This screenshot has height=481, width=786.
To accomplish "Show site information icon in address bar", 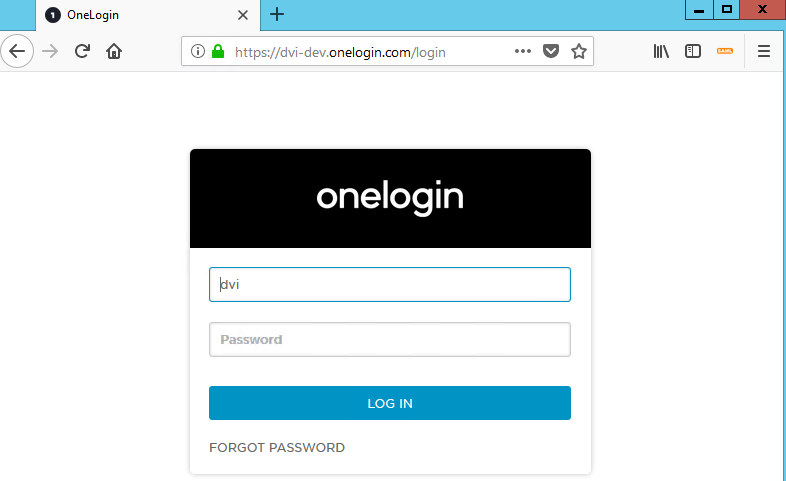I will pyautogui.click(x=197, y=52).
